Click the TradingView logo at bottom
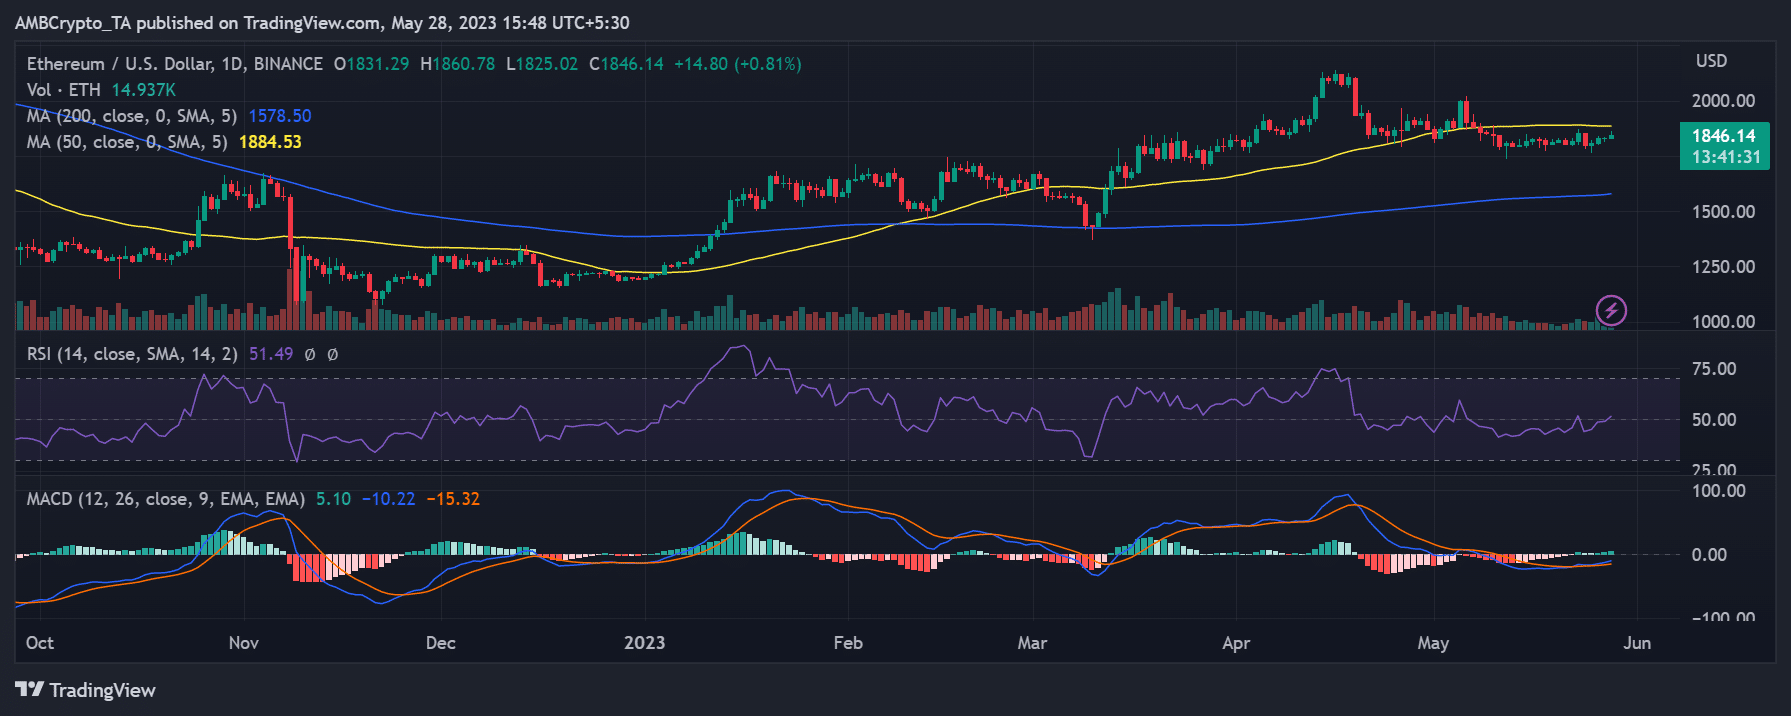Screen dimensions: 1791x716 tap(86, 690)
